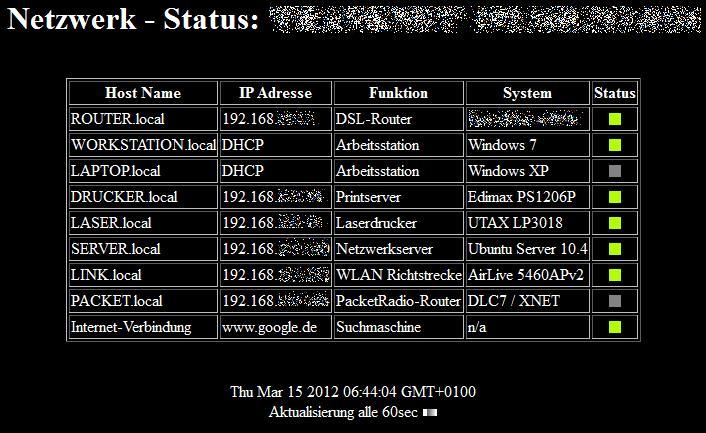Viewport: 706px width, 433px height.
Task: Click the green status square for WORKSTATION.local
Action: [615, 145]
